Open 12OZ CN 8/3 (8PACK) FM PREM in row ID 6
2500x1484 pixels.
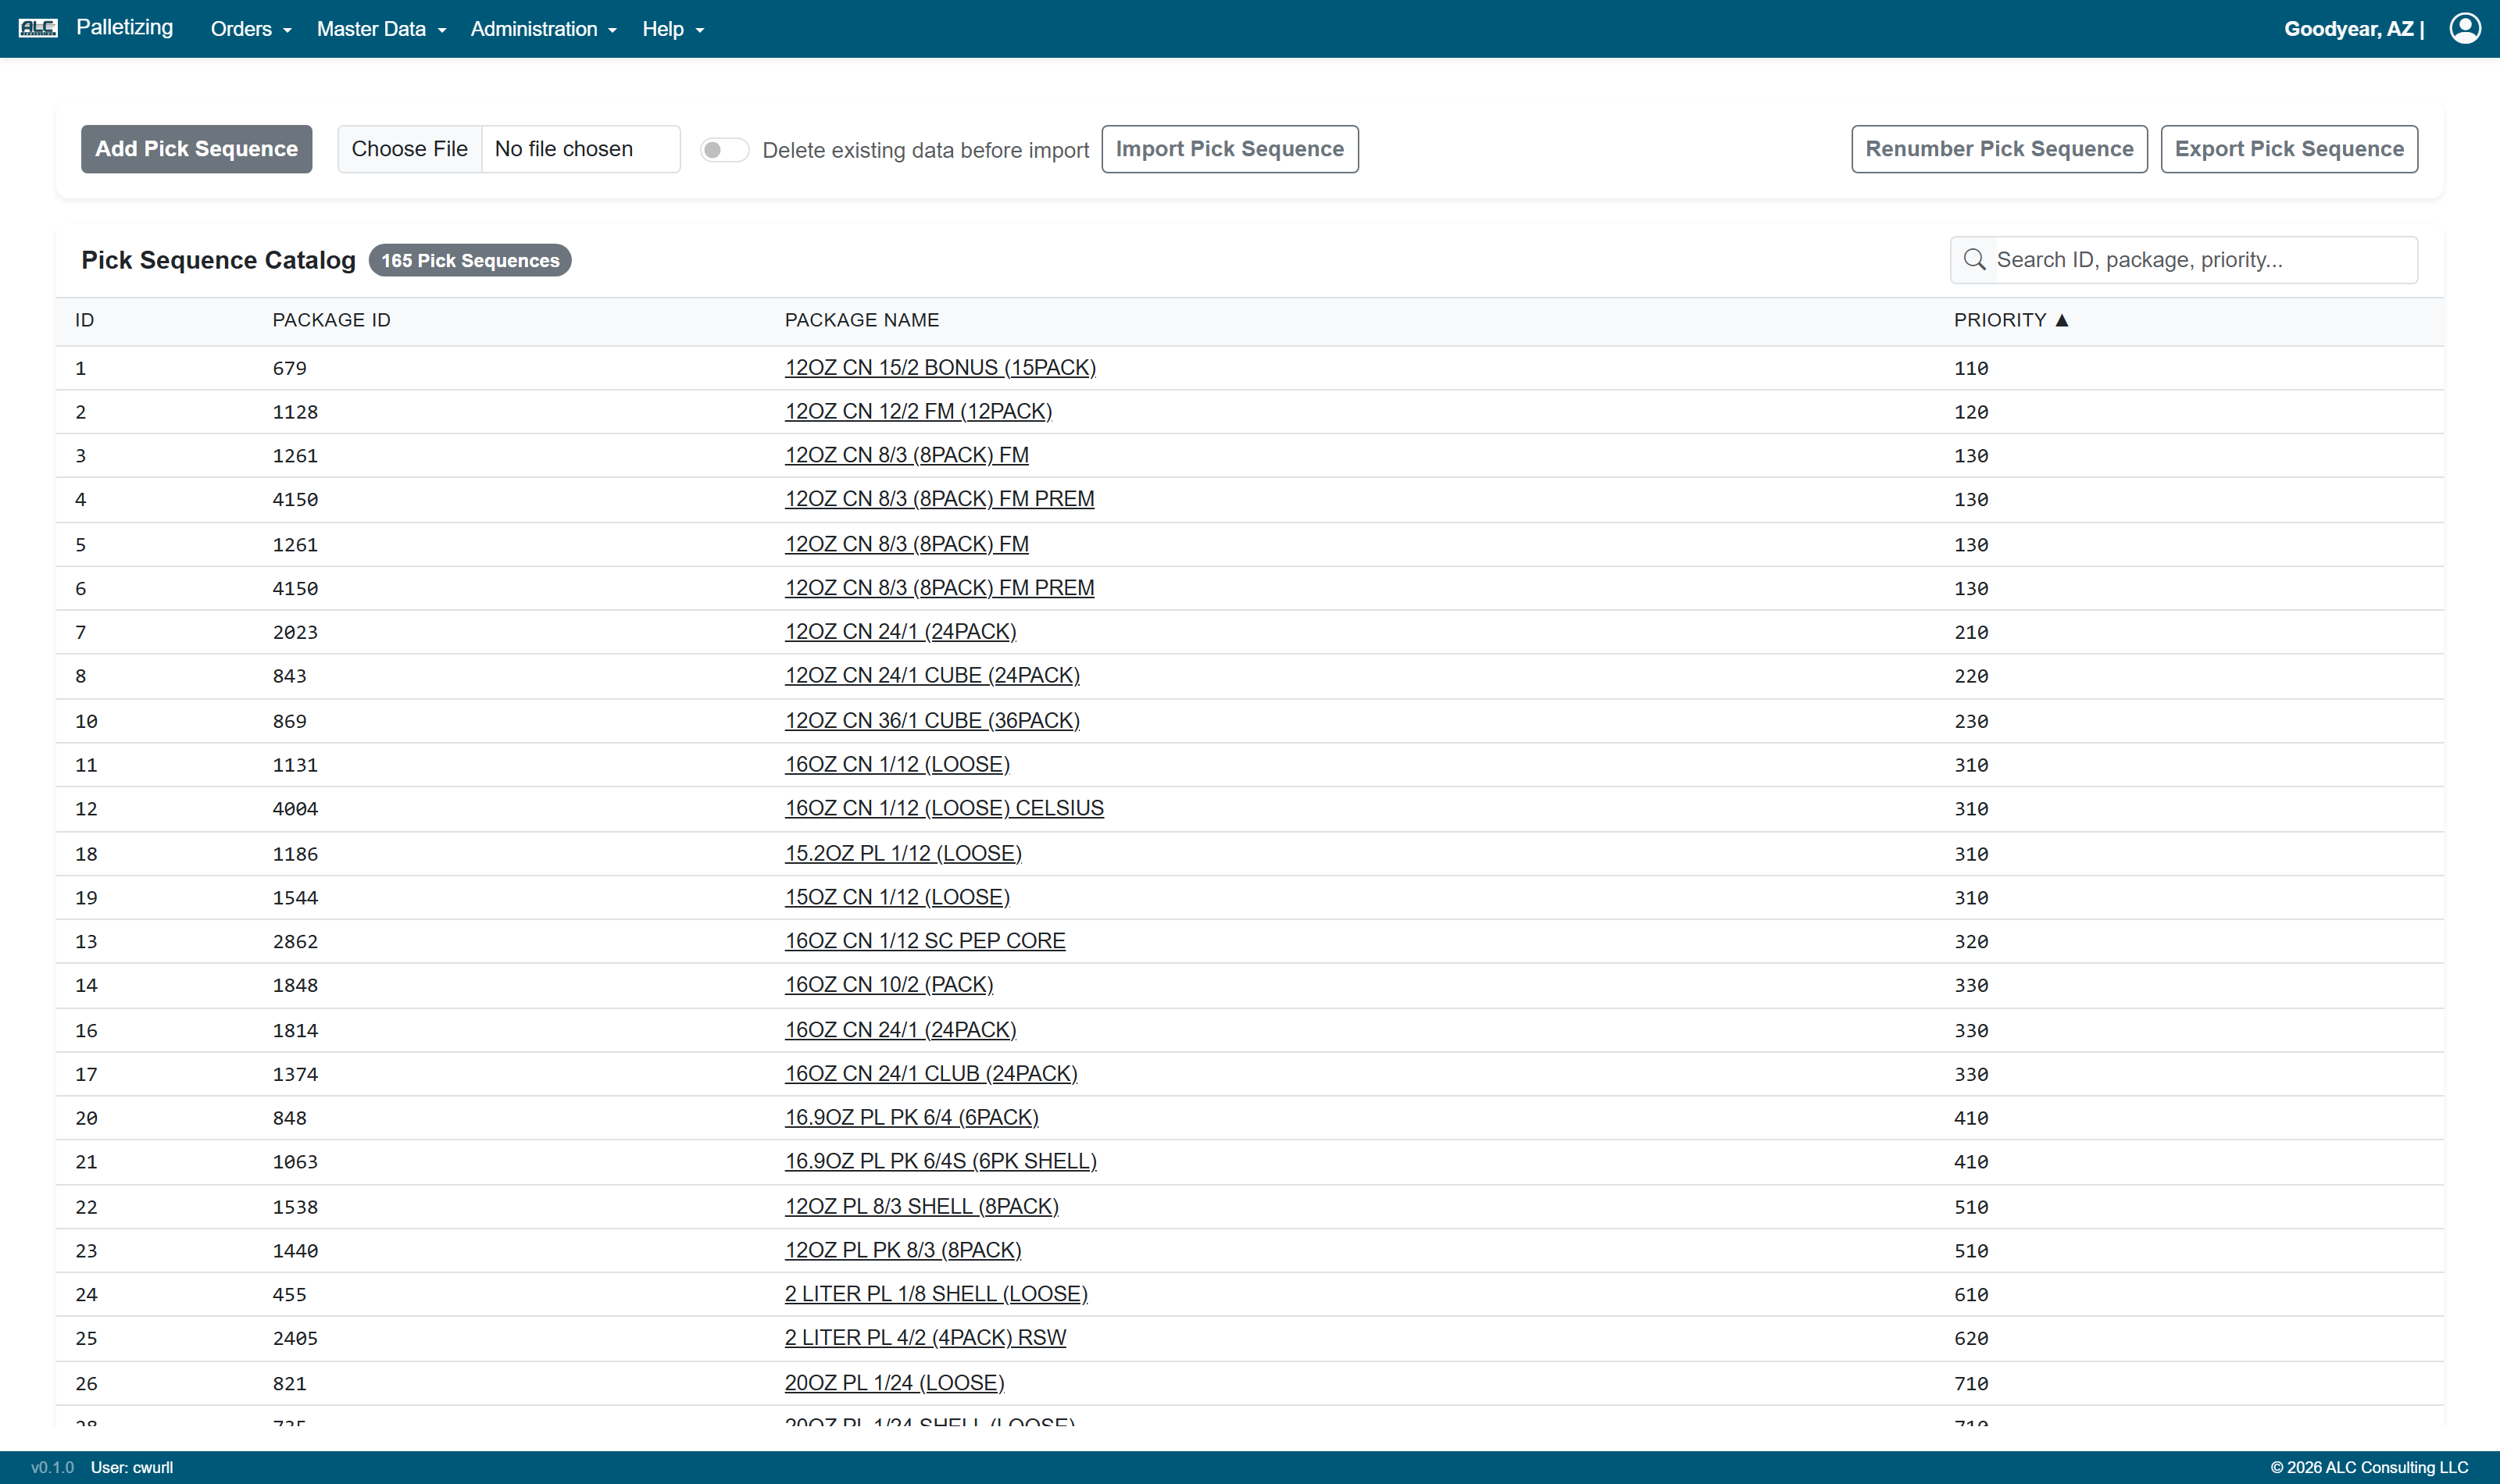pos(940,588)
